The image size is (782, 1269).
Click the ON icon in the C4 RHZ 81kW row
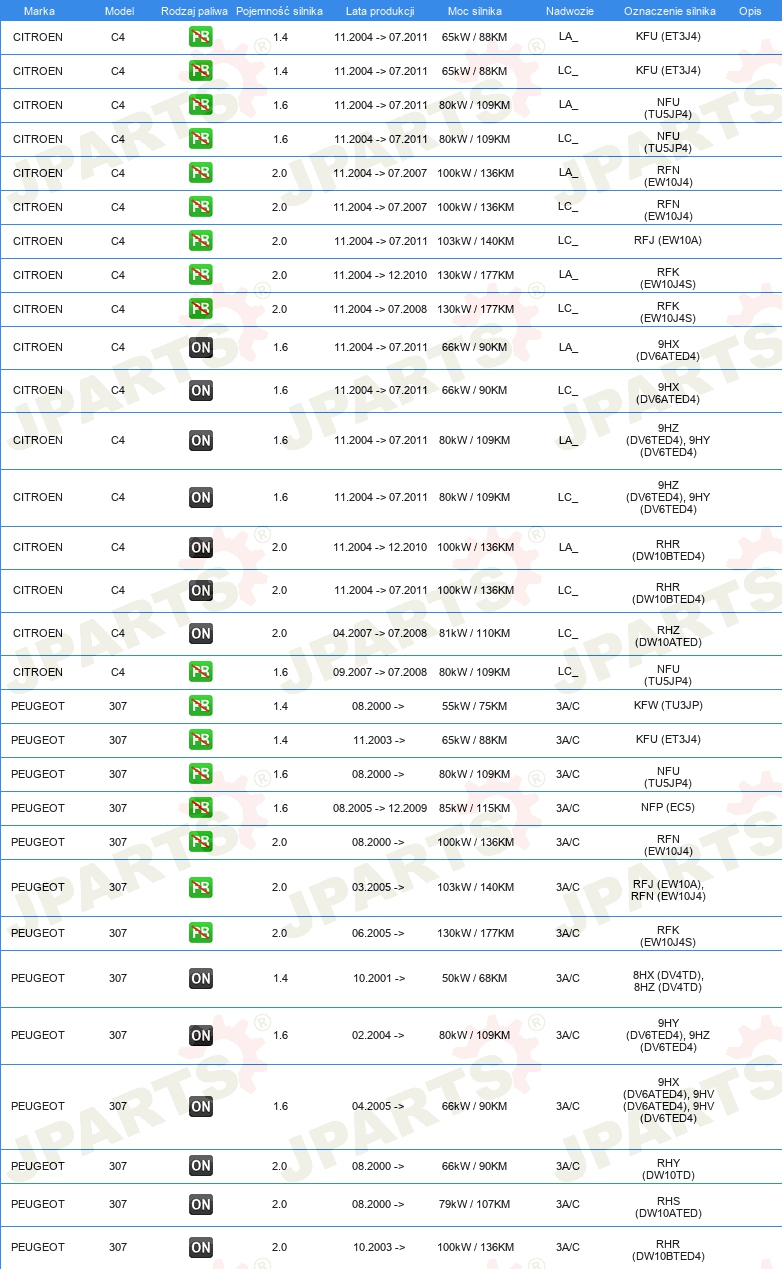[x=200, y=633]
